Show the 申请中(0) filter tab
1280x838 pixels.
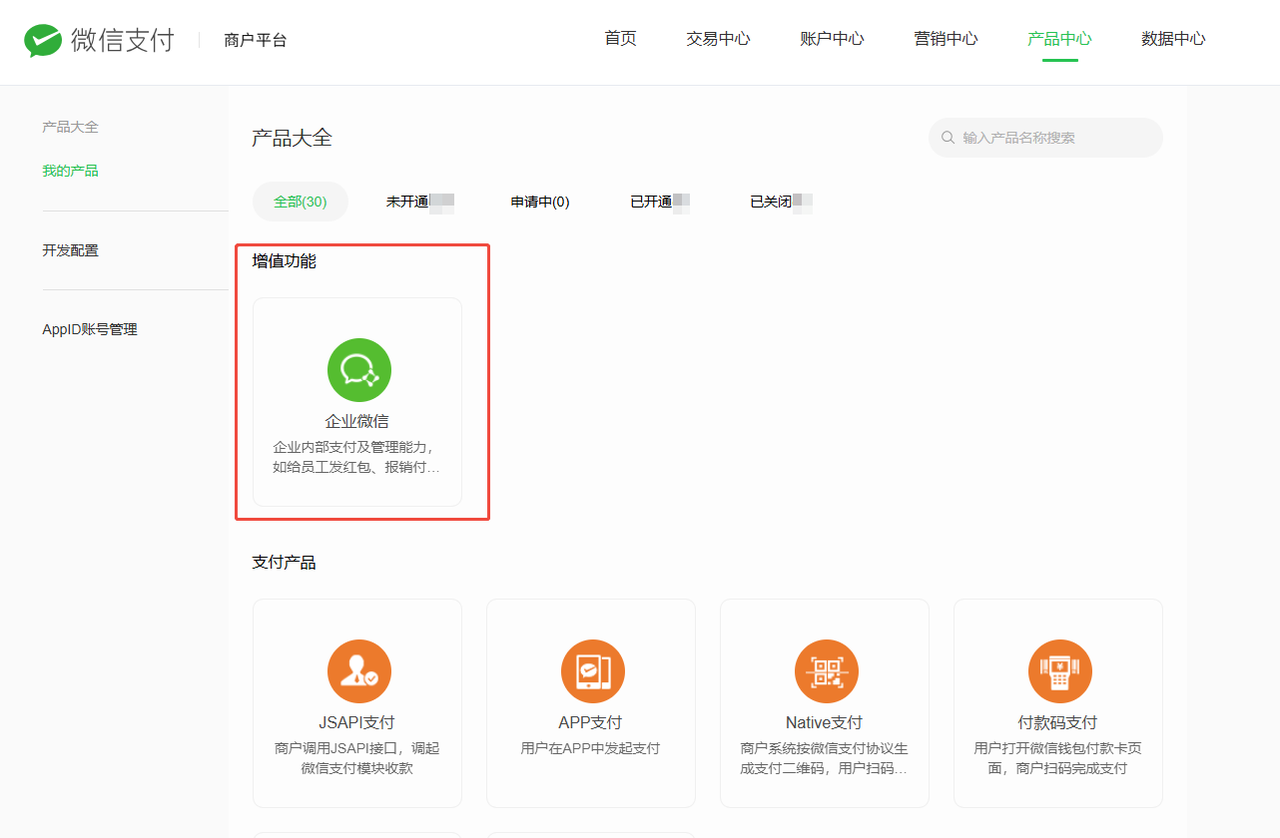(540, 202)
